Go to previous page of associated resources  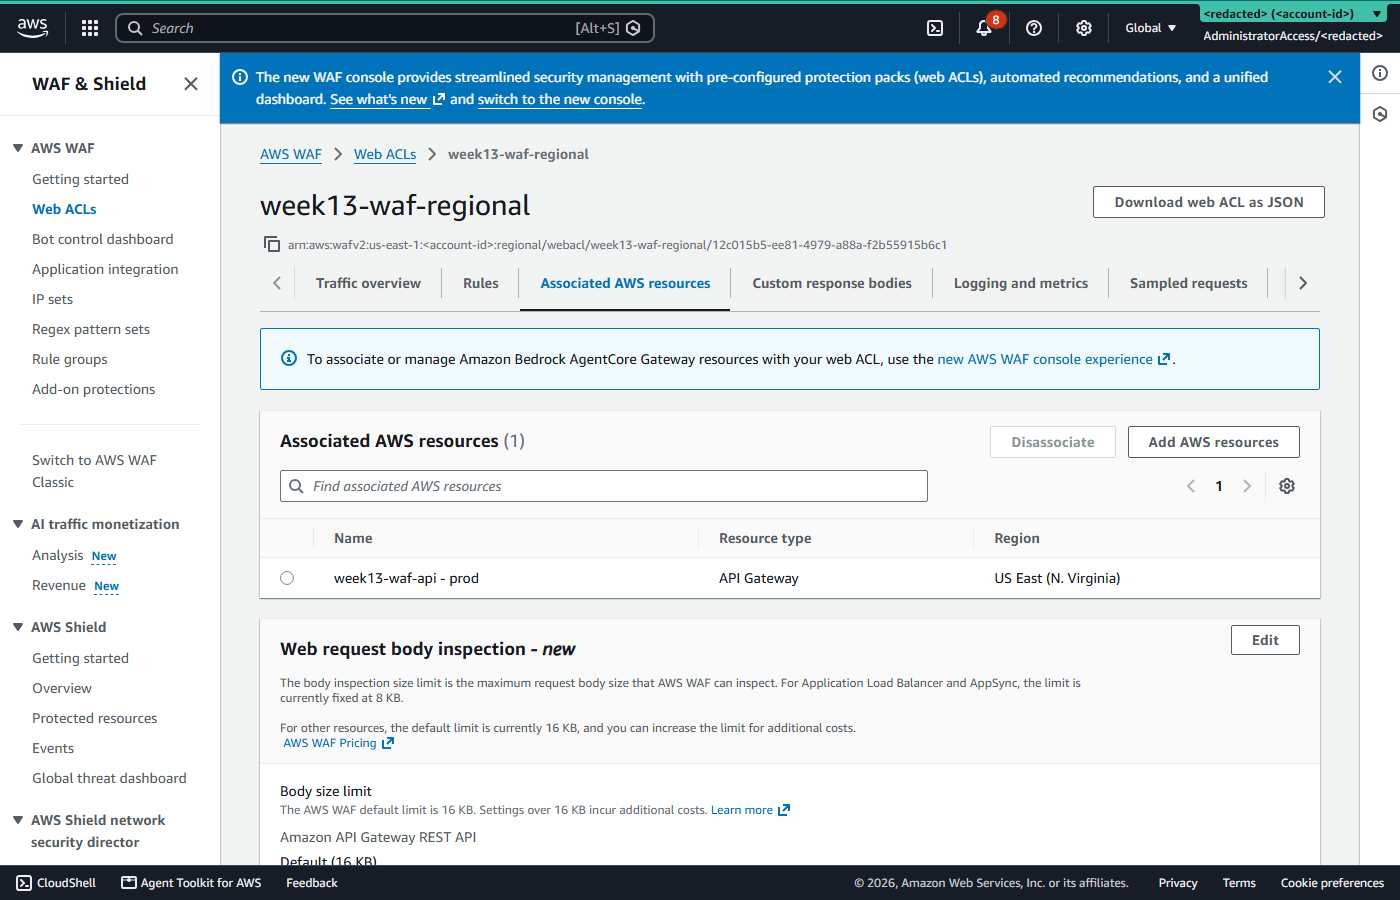click(x=1191, y=486)
